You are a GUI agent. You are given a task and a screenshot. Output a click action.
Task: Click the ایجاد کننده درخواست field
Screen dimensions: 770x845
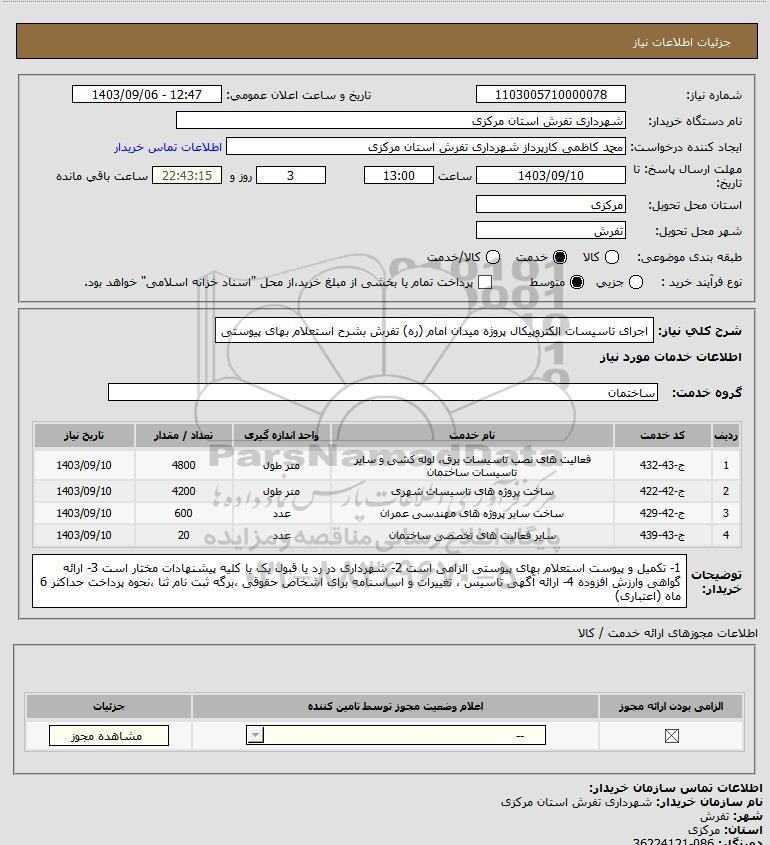426,147
